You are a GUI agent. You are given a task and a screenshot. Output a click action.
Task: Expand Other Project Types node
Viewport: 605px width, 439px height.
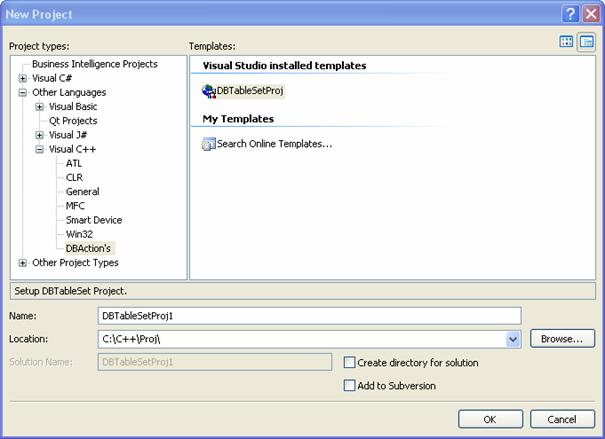point(23,263)
